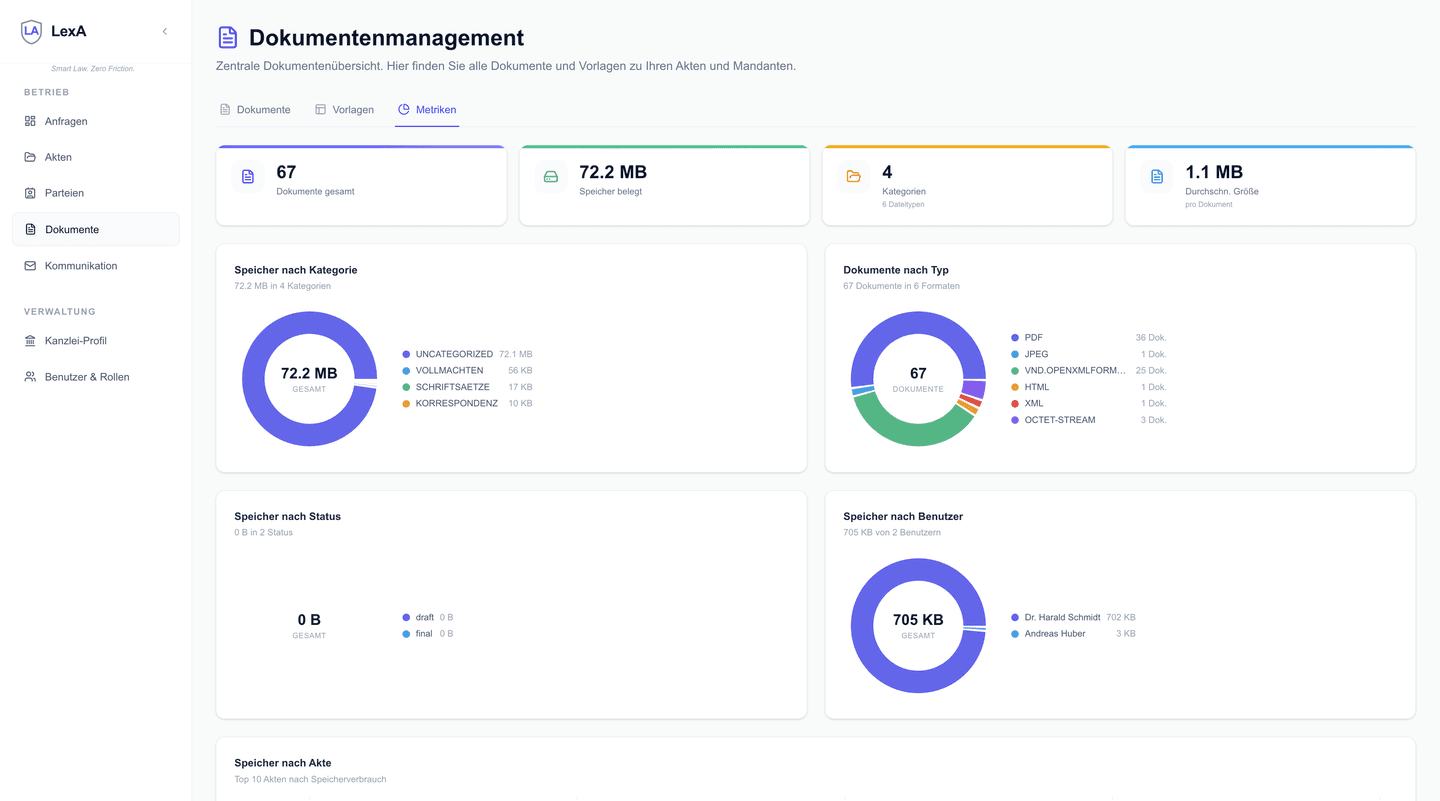The image size is (1440, 801).
Task: Click the blue color dot next to Andreas Huber
Action: (1013, 633)
